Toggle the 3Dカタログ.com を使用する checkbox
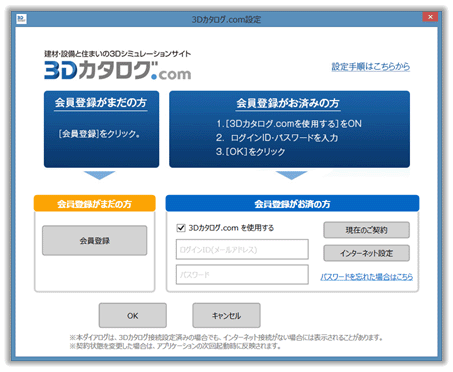This screenshot has height=372, width=453. (181, 228)
